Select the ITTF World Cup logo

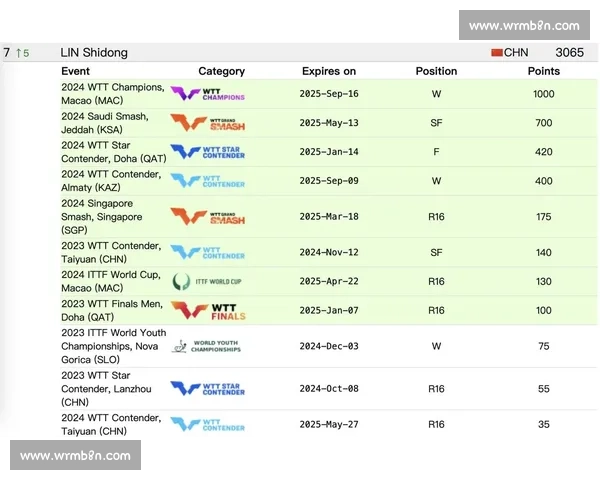207,282
